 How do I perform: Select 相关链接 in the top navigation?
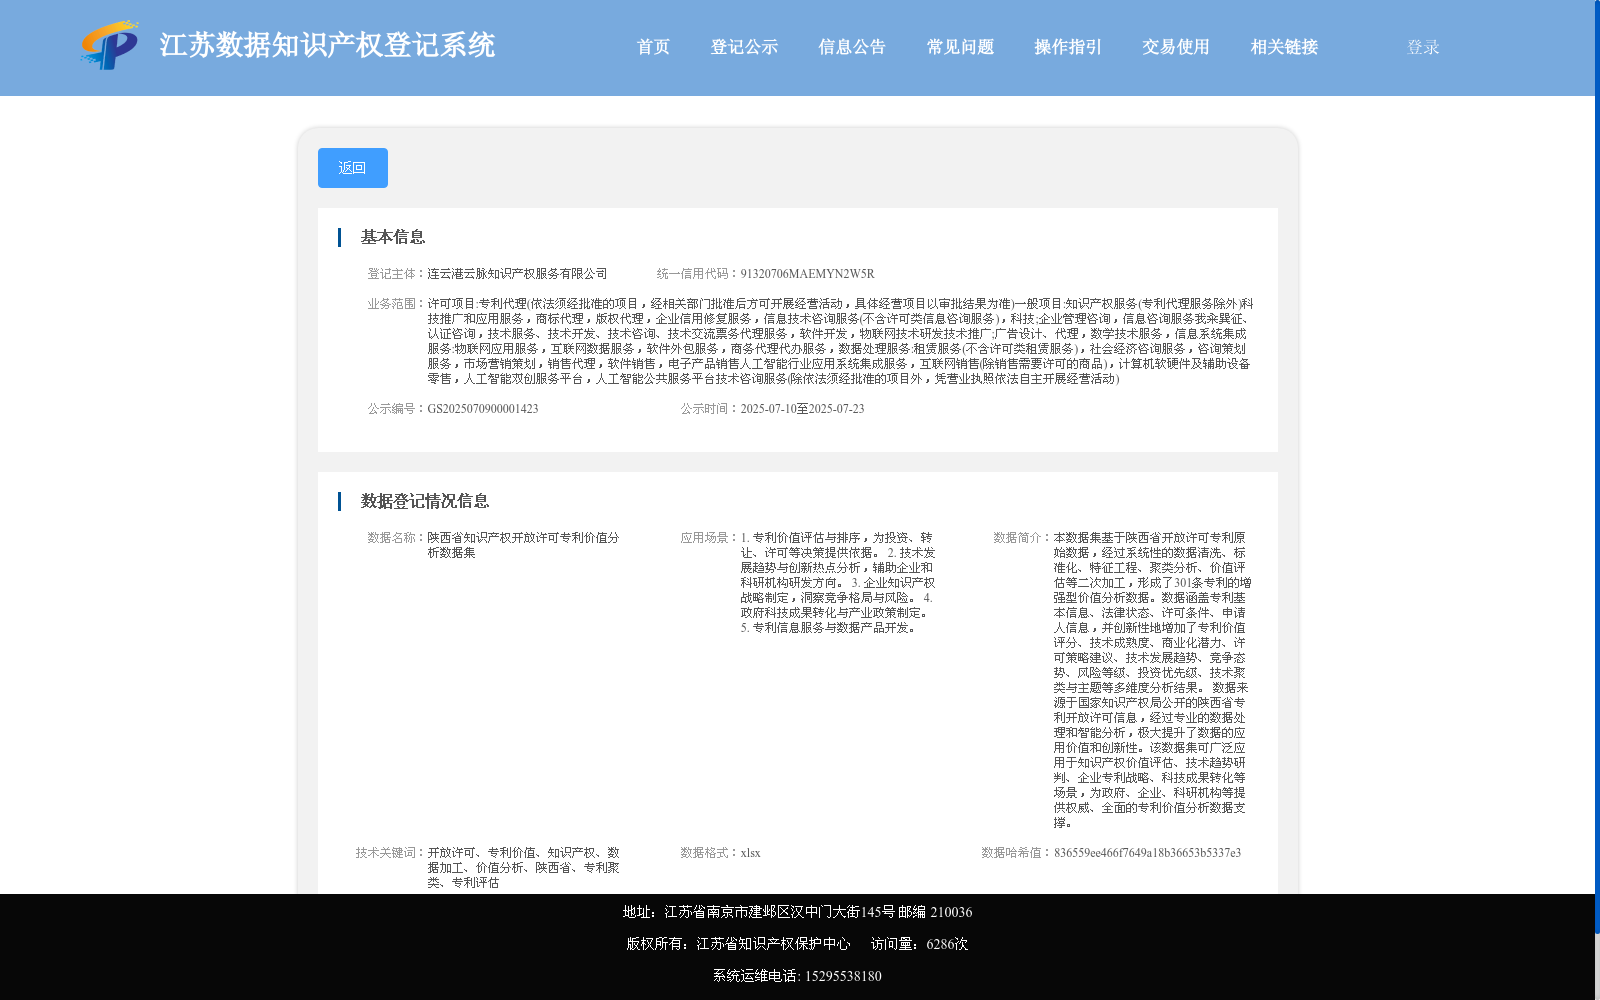1284,47
